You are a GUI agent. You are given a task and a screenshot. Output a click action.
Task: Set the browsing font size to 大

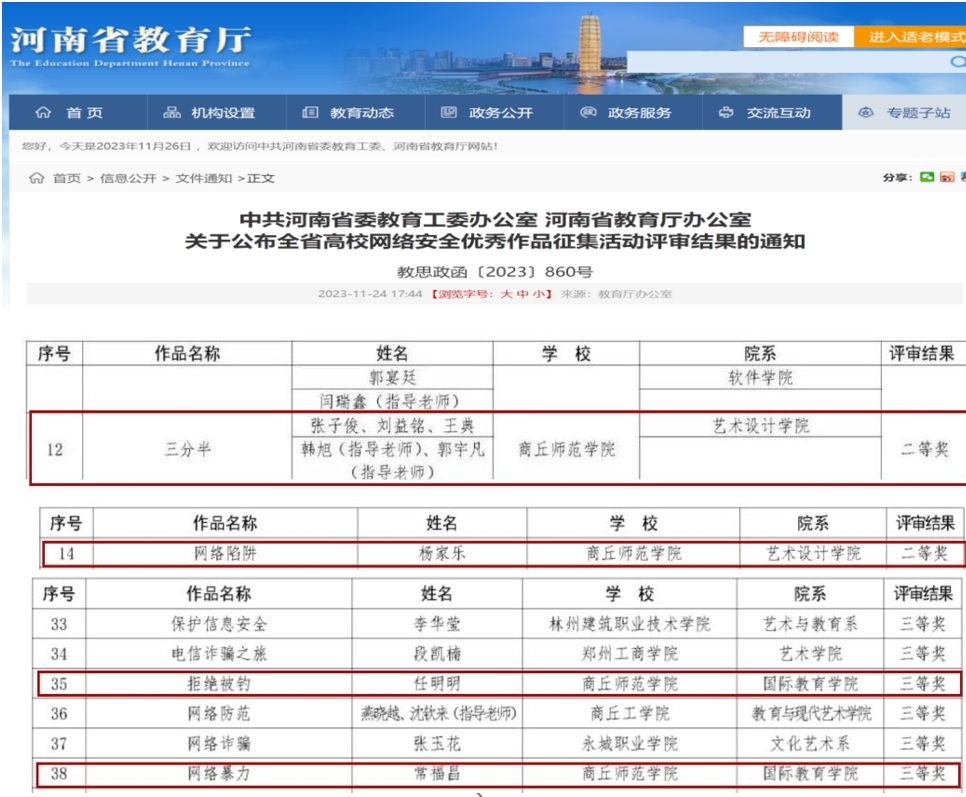506,294
